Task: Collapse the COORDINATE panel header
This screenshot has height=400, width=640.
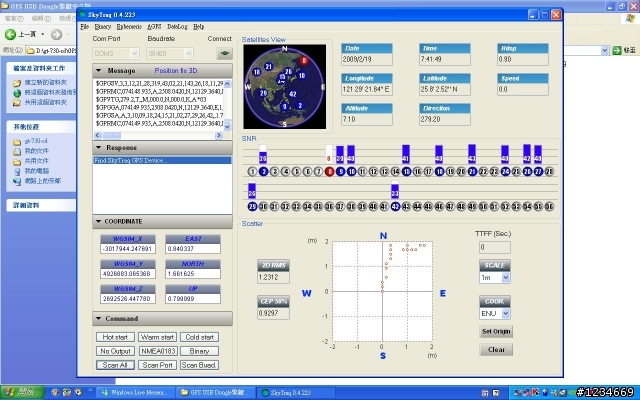Action: (x=162, y=222)
